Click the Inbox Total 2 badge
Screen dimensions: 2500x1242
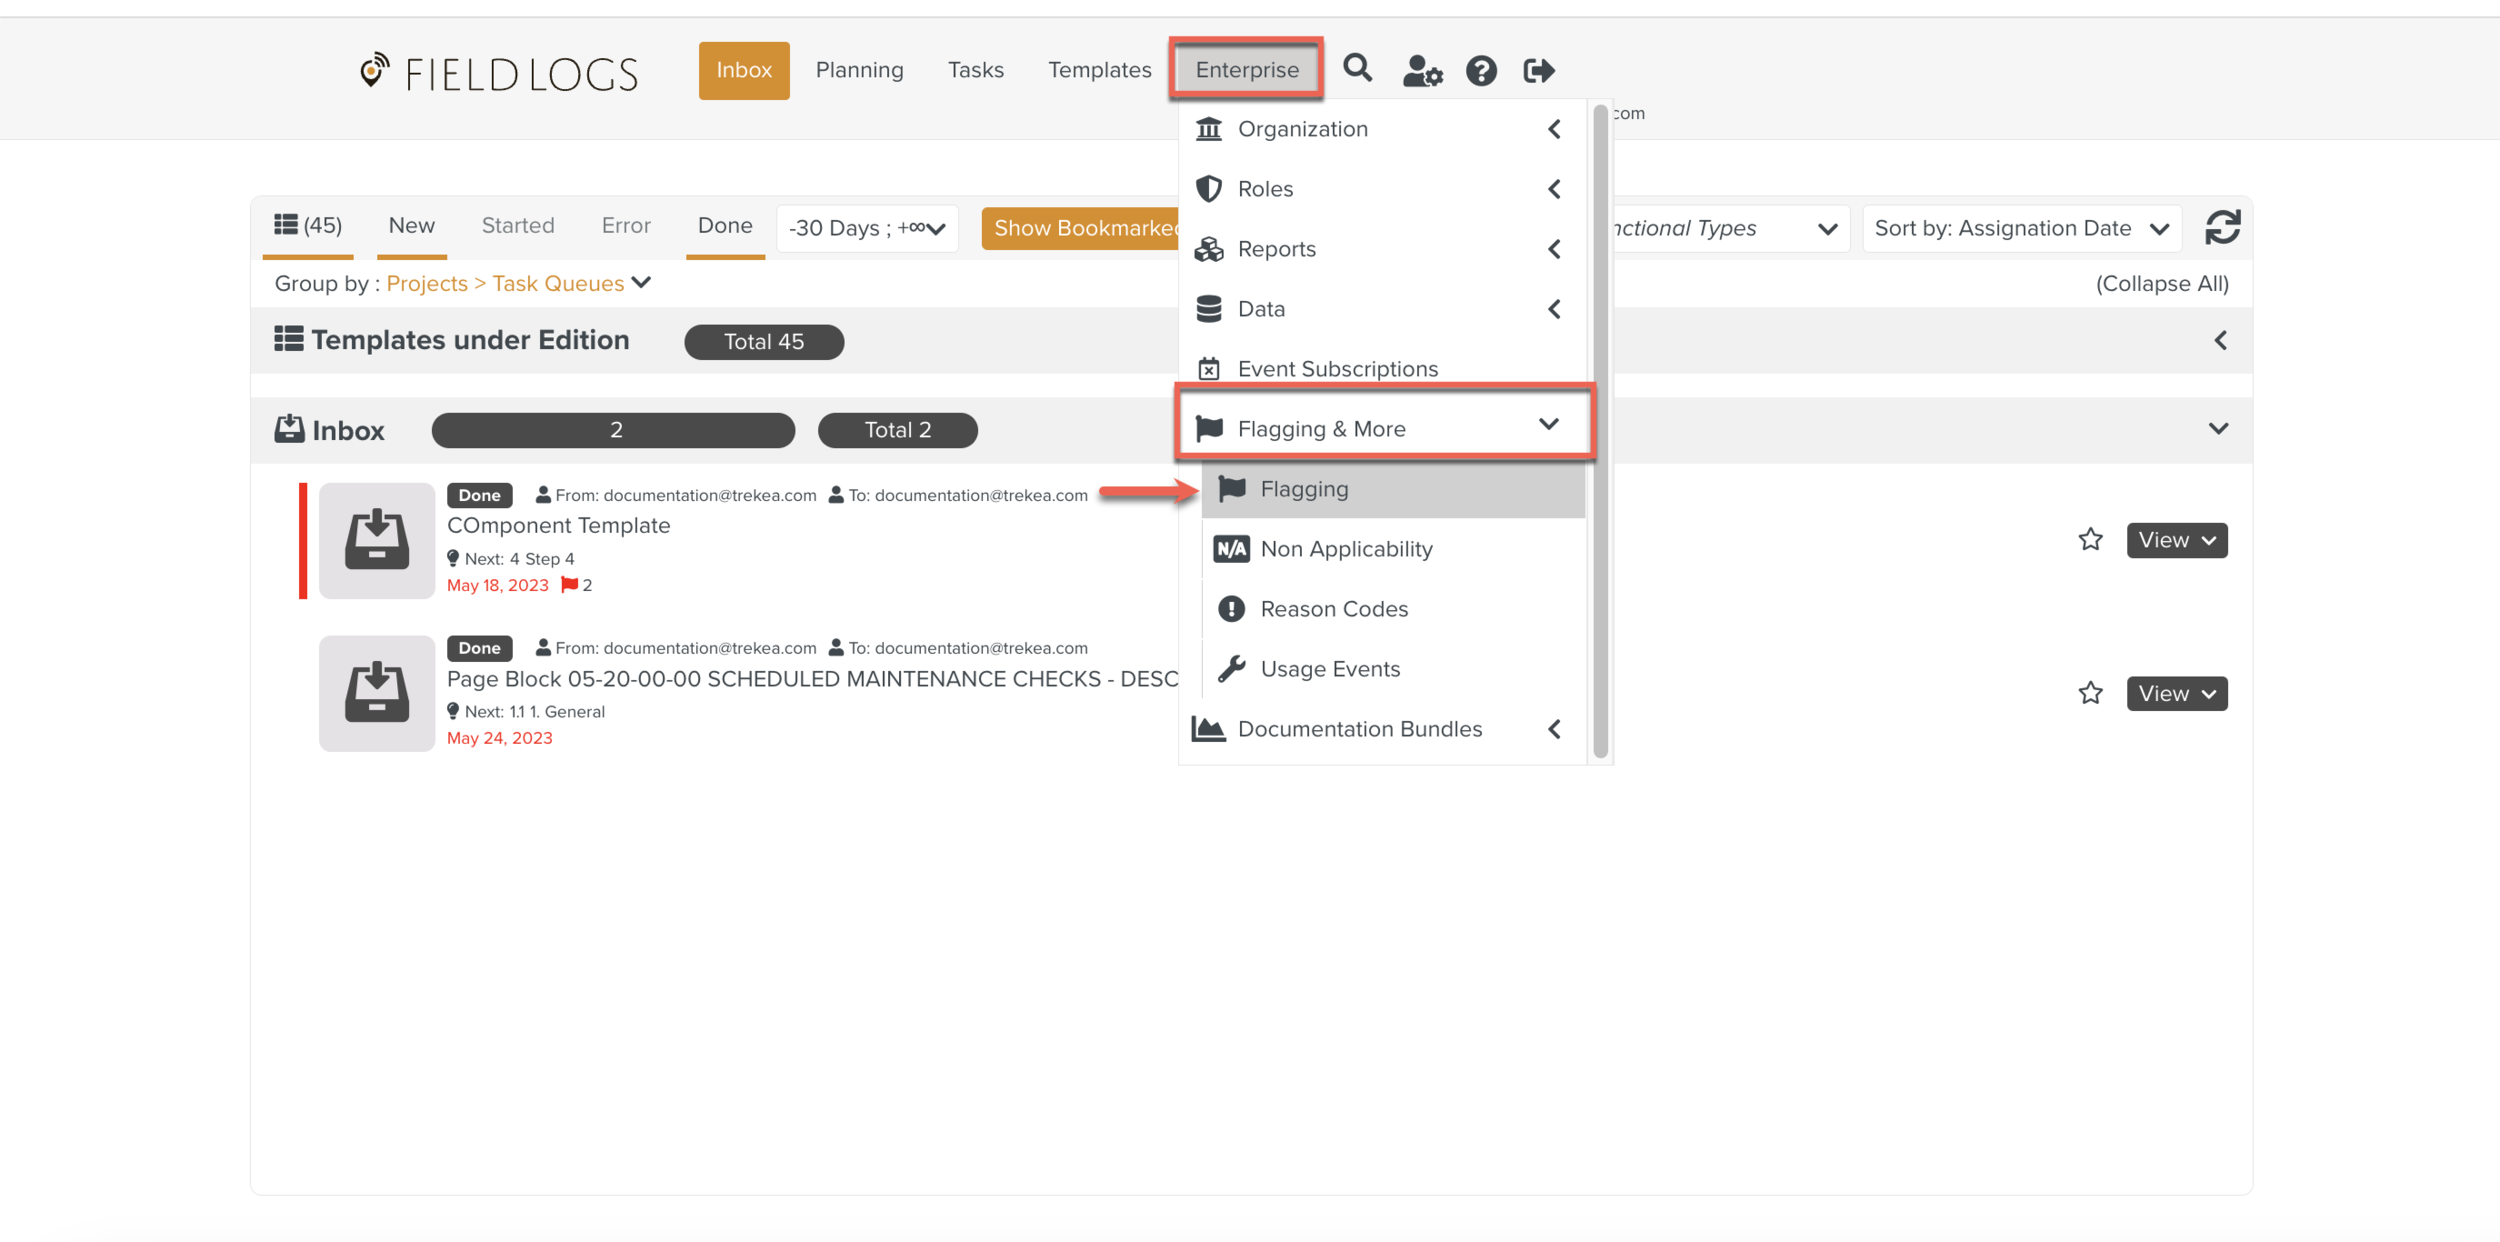(898, 430)
